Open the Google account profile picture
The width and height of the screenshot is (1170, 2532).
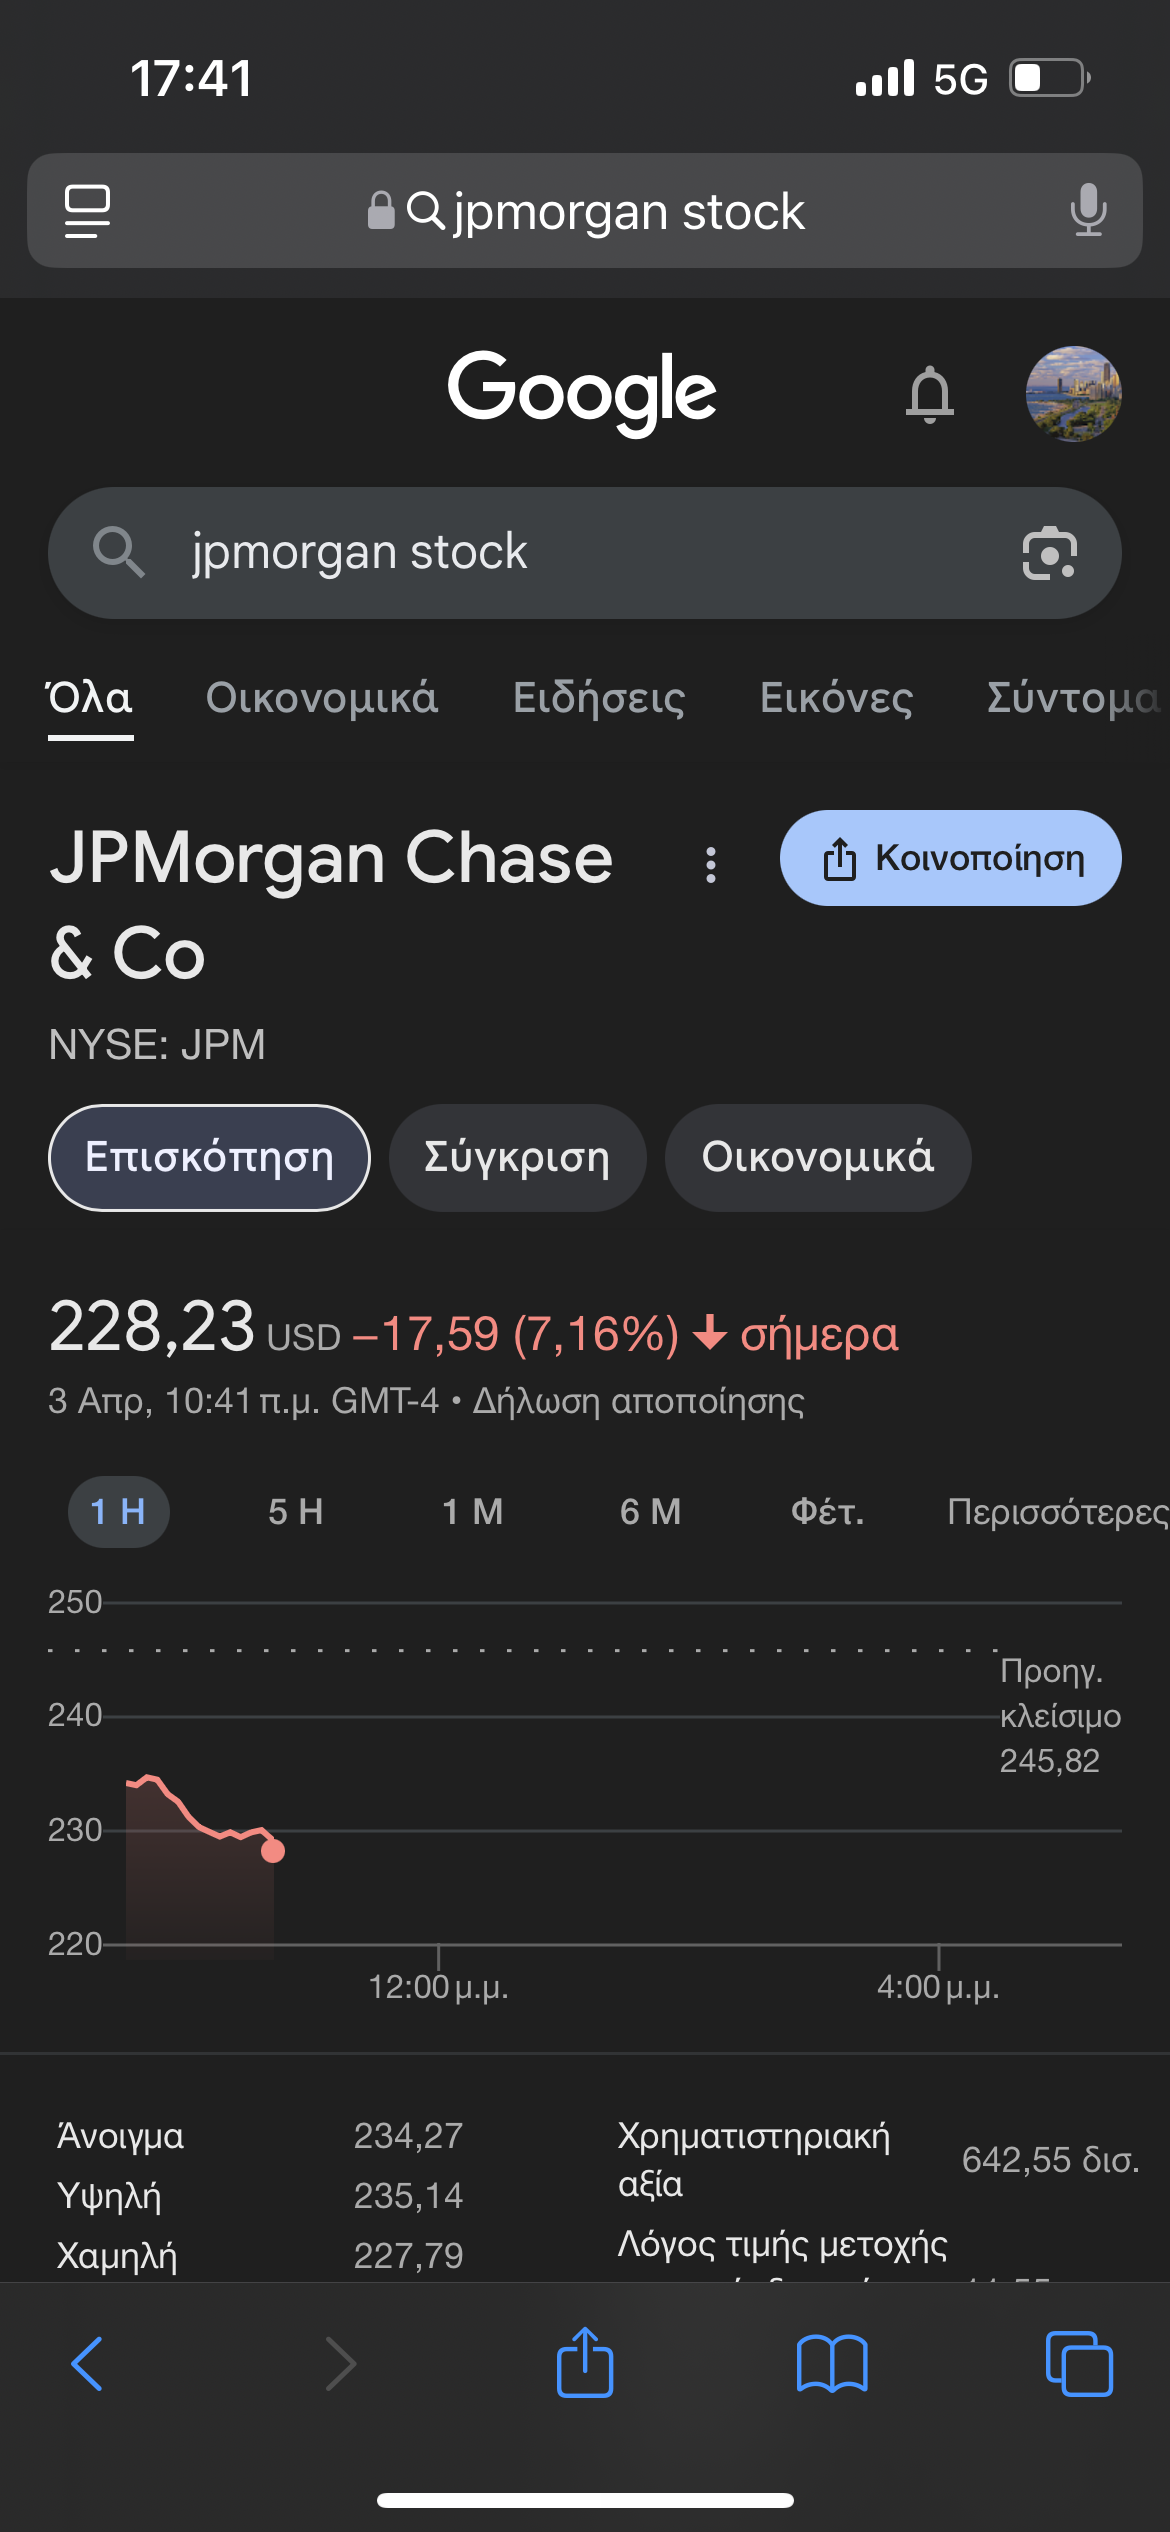pos(1073,394)
